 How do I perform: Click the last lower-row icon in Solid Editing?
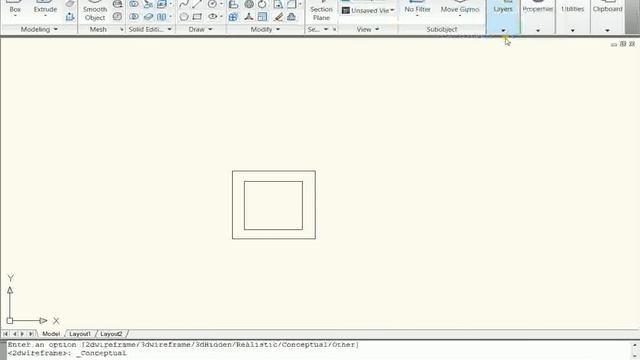pos(162,17)
